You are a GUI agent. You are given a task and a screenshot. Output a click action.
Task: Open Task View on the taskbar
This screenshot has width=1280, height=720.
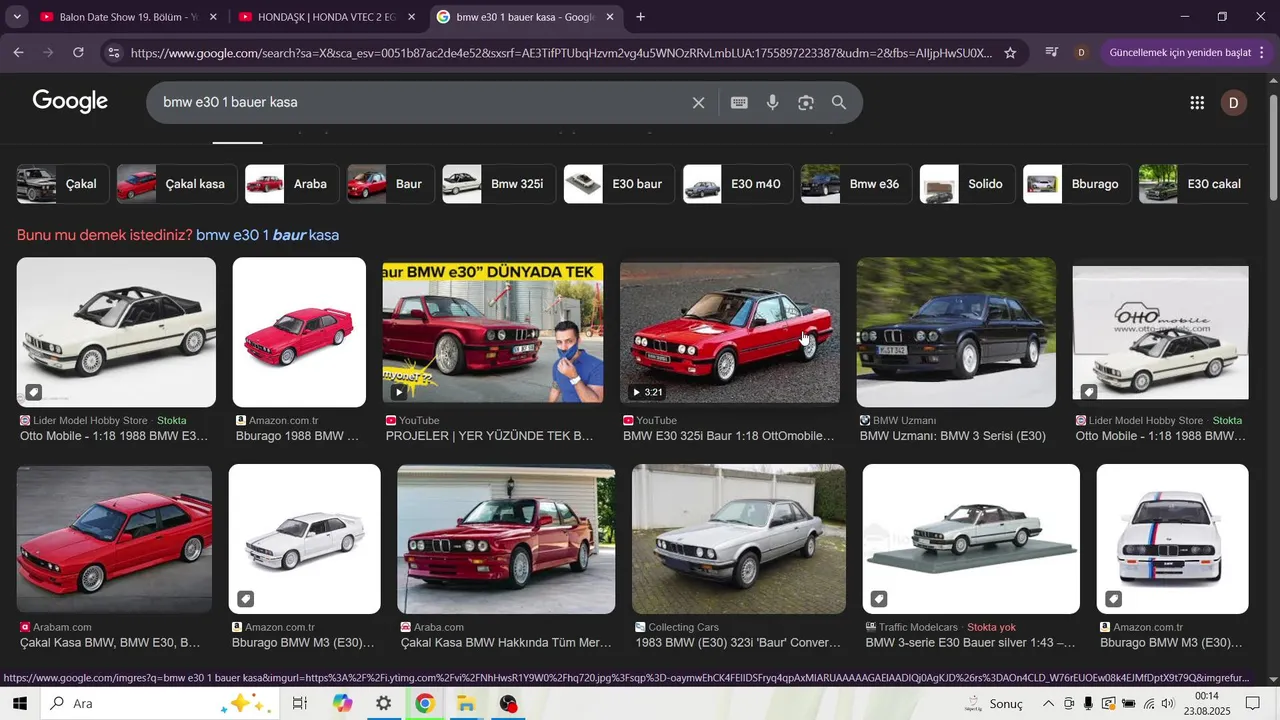[299, 703]
